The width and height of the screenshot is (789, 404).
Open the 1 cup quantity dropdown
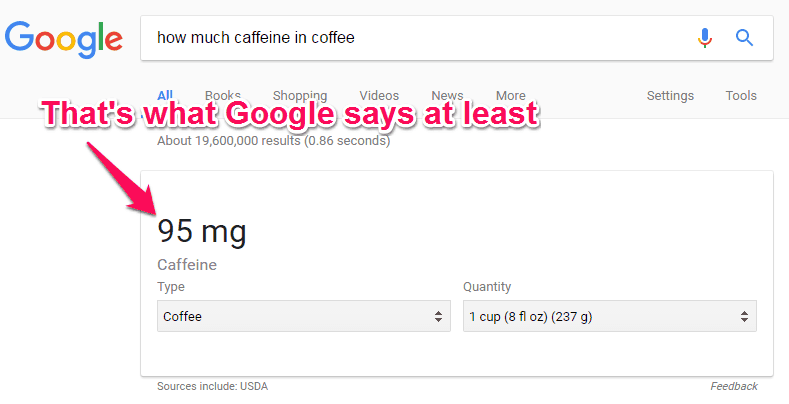610,316
